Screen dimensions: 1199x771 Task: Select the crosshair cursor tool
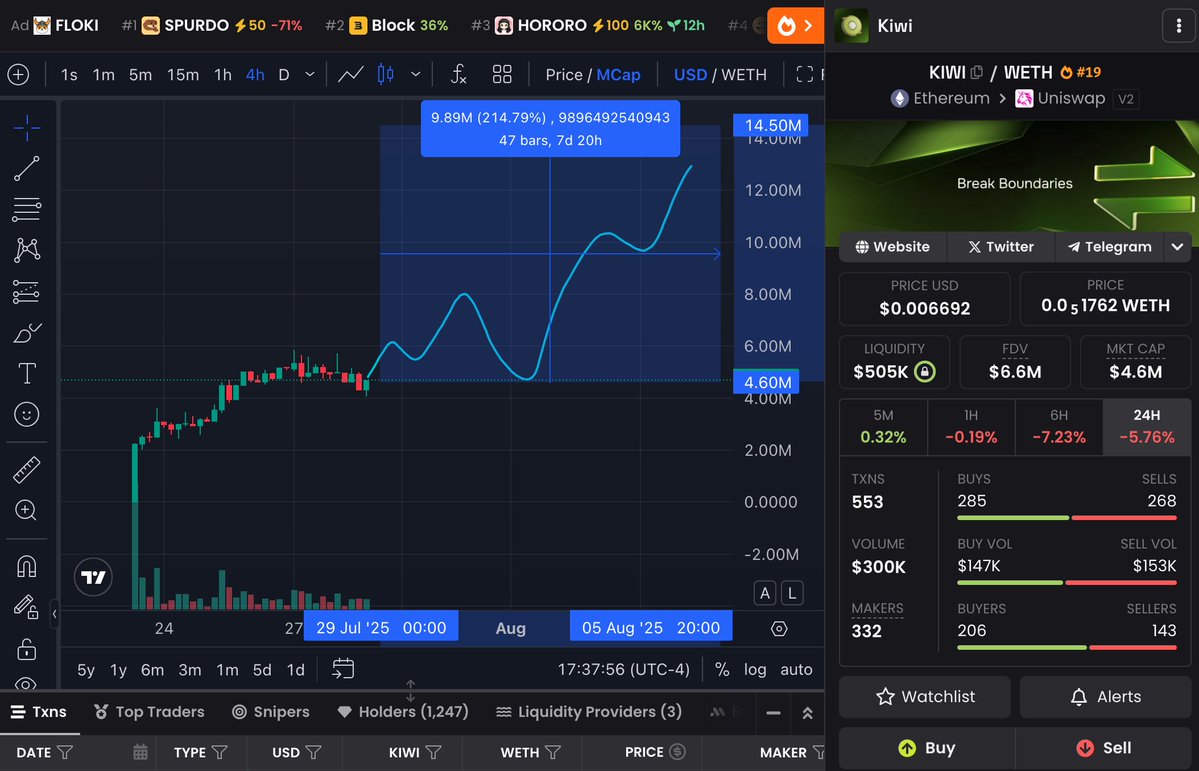27,128
